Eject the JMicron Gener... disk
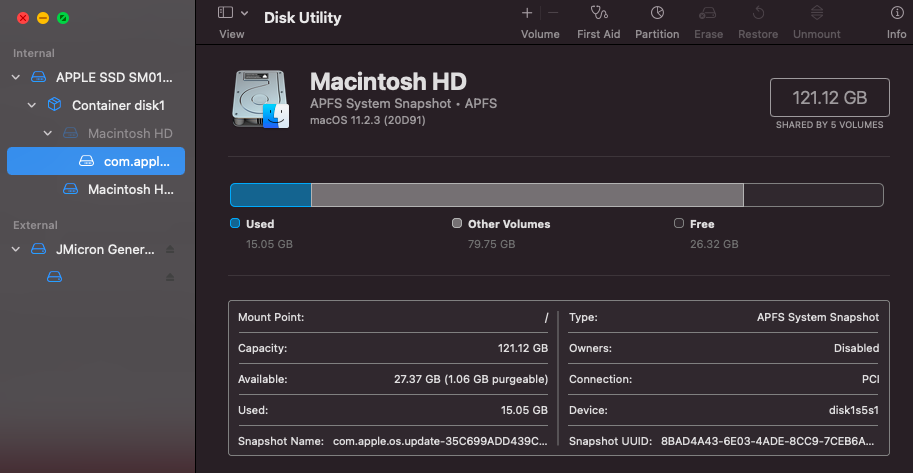The width and height of the screenshot is (913, 473). (170, 249)
